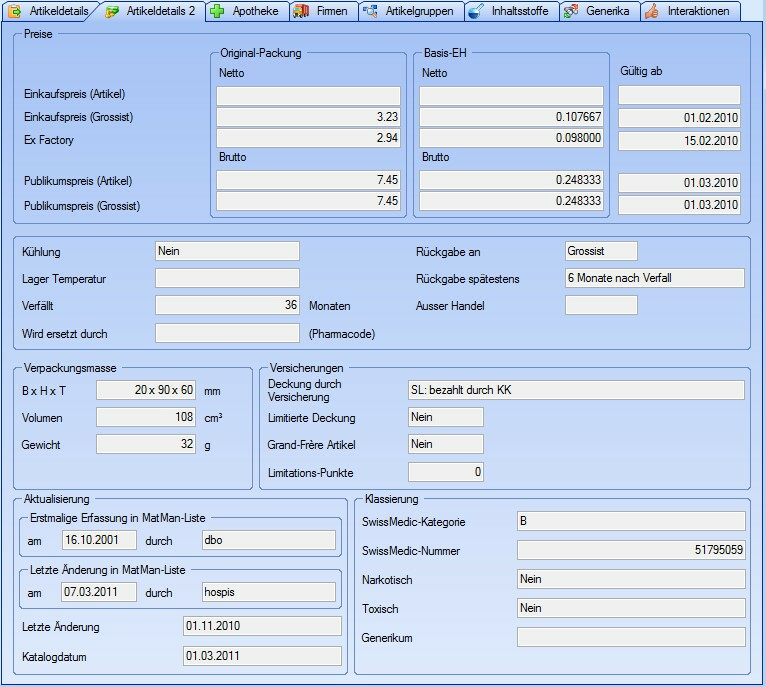The height and width of the screenshot is (687, 766).
Task: Click the empty Lager Temperatur field
Action: point(227,278)
